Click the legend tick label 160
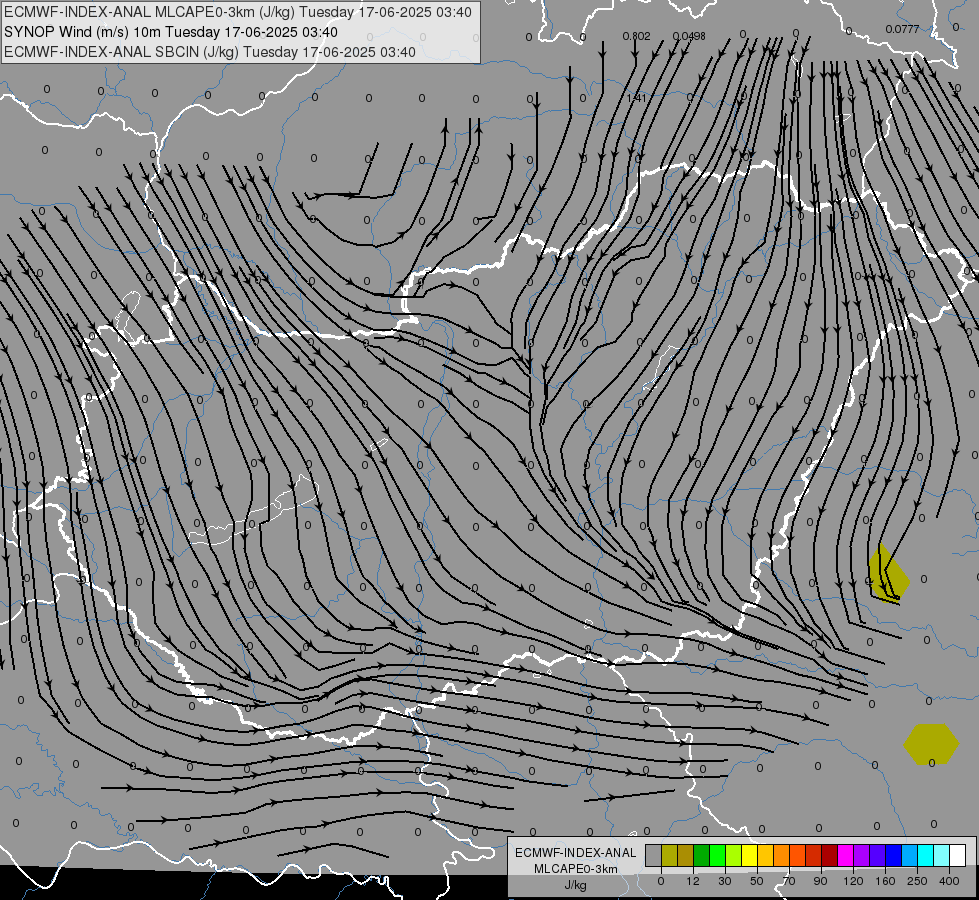This screenshot has width=979, height=900. coord(885,881)
